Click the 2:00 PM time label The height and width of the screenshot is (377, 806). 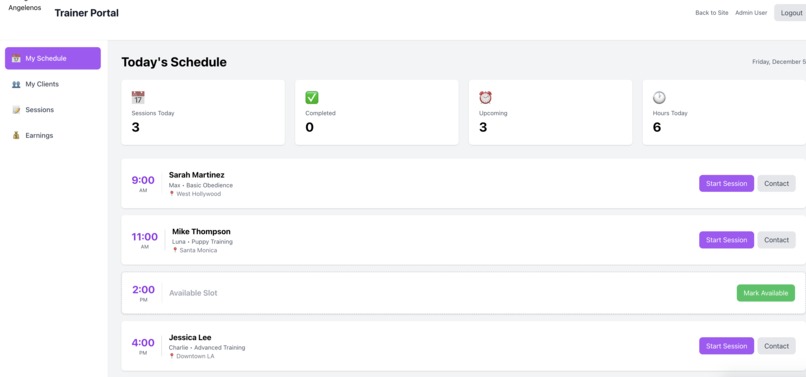pos(143,294)
